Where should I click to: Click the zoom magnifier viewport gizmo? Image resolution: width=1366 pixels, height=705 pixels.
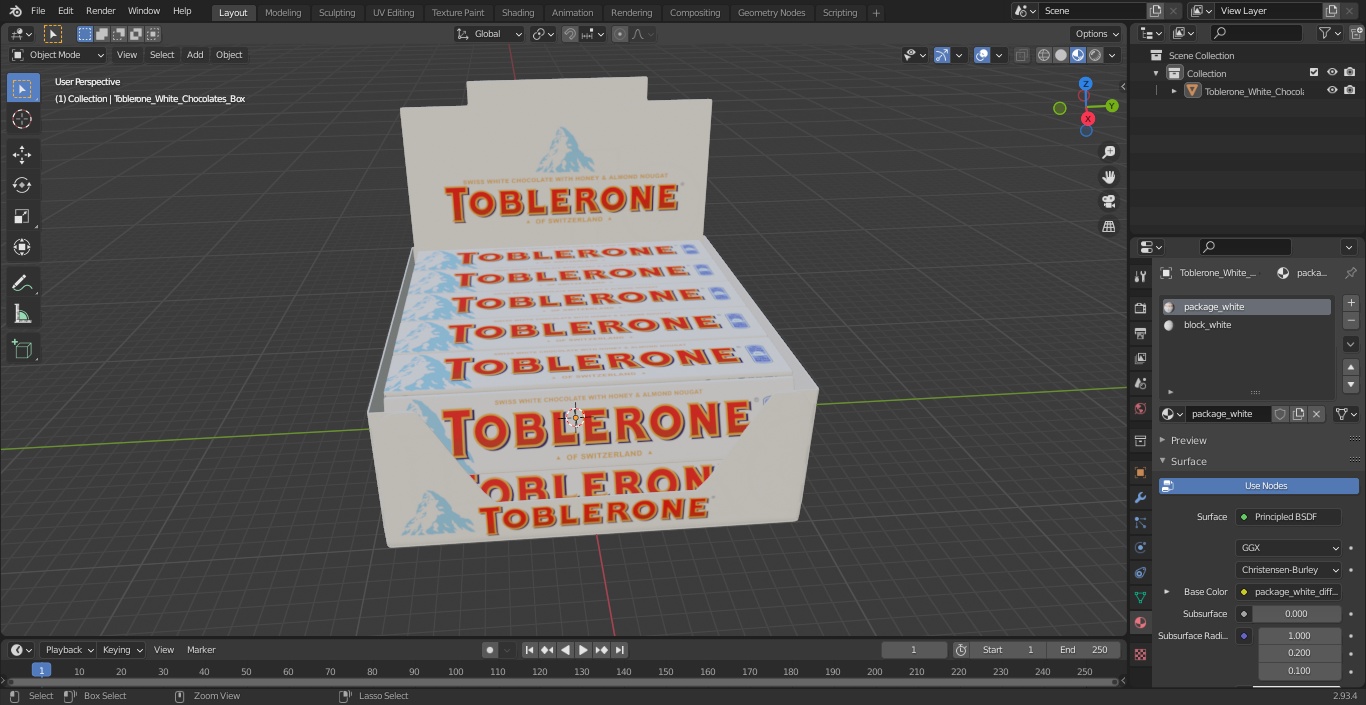click(x=1108, y=152)
